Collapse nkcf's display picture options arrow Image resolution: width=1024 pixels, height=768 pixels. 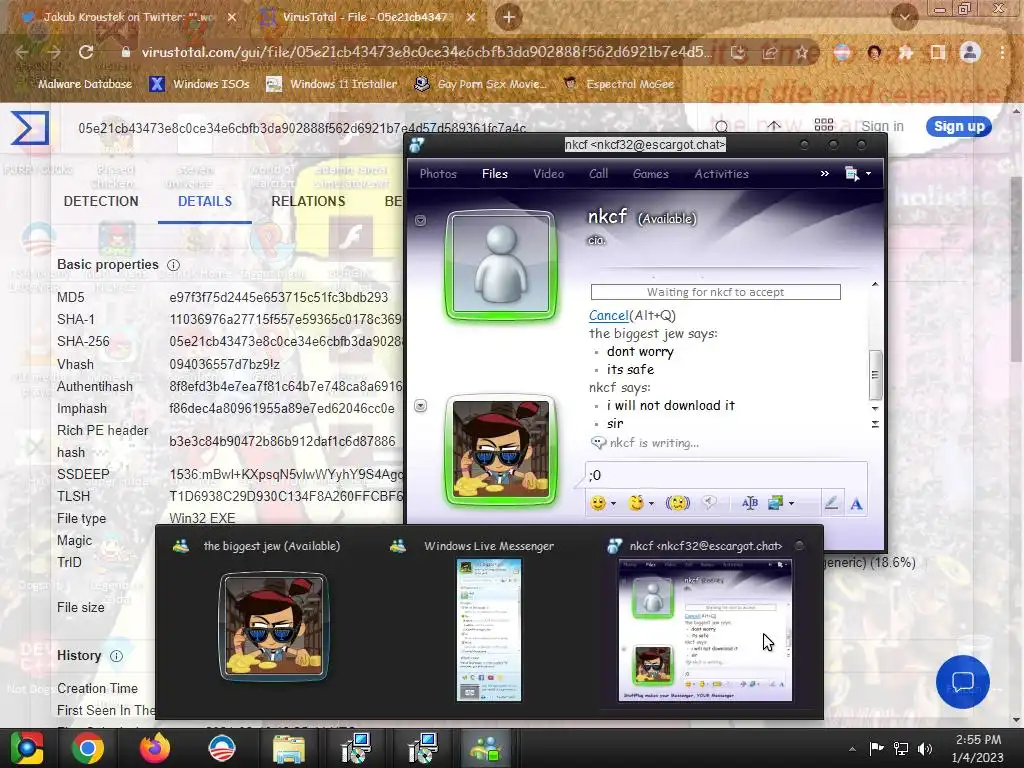[421, 221]
